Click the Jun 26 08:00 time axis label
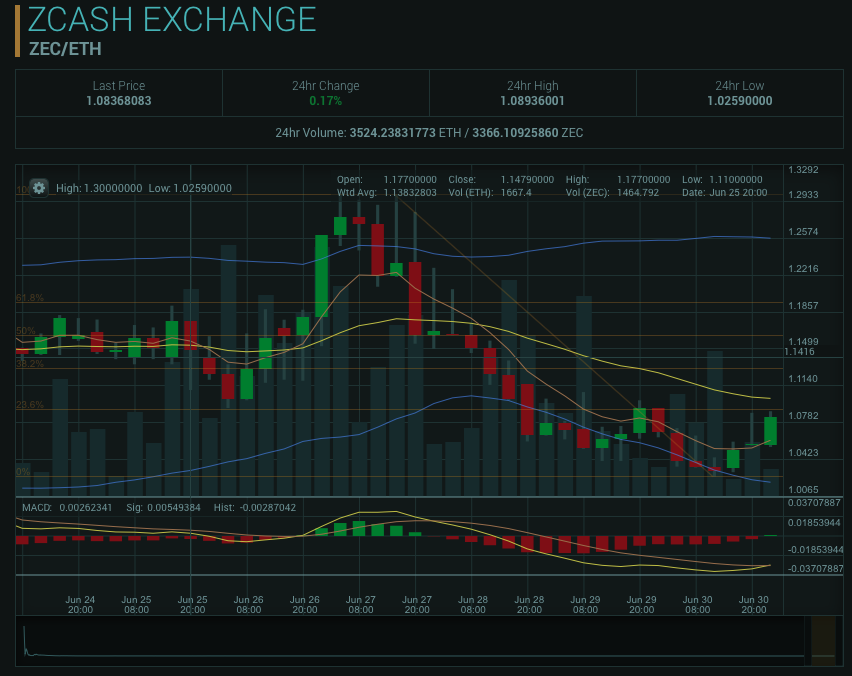The image size is (852, 676). 248,604
